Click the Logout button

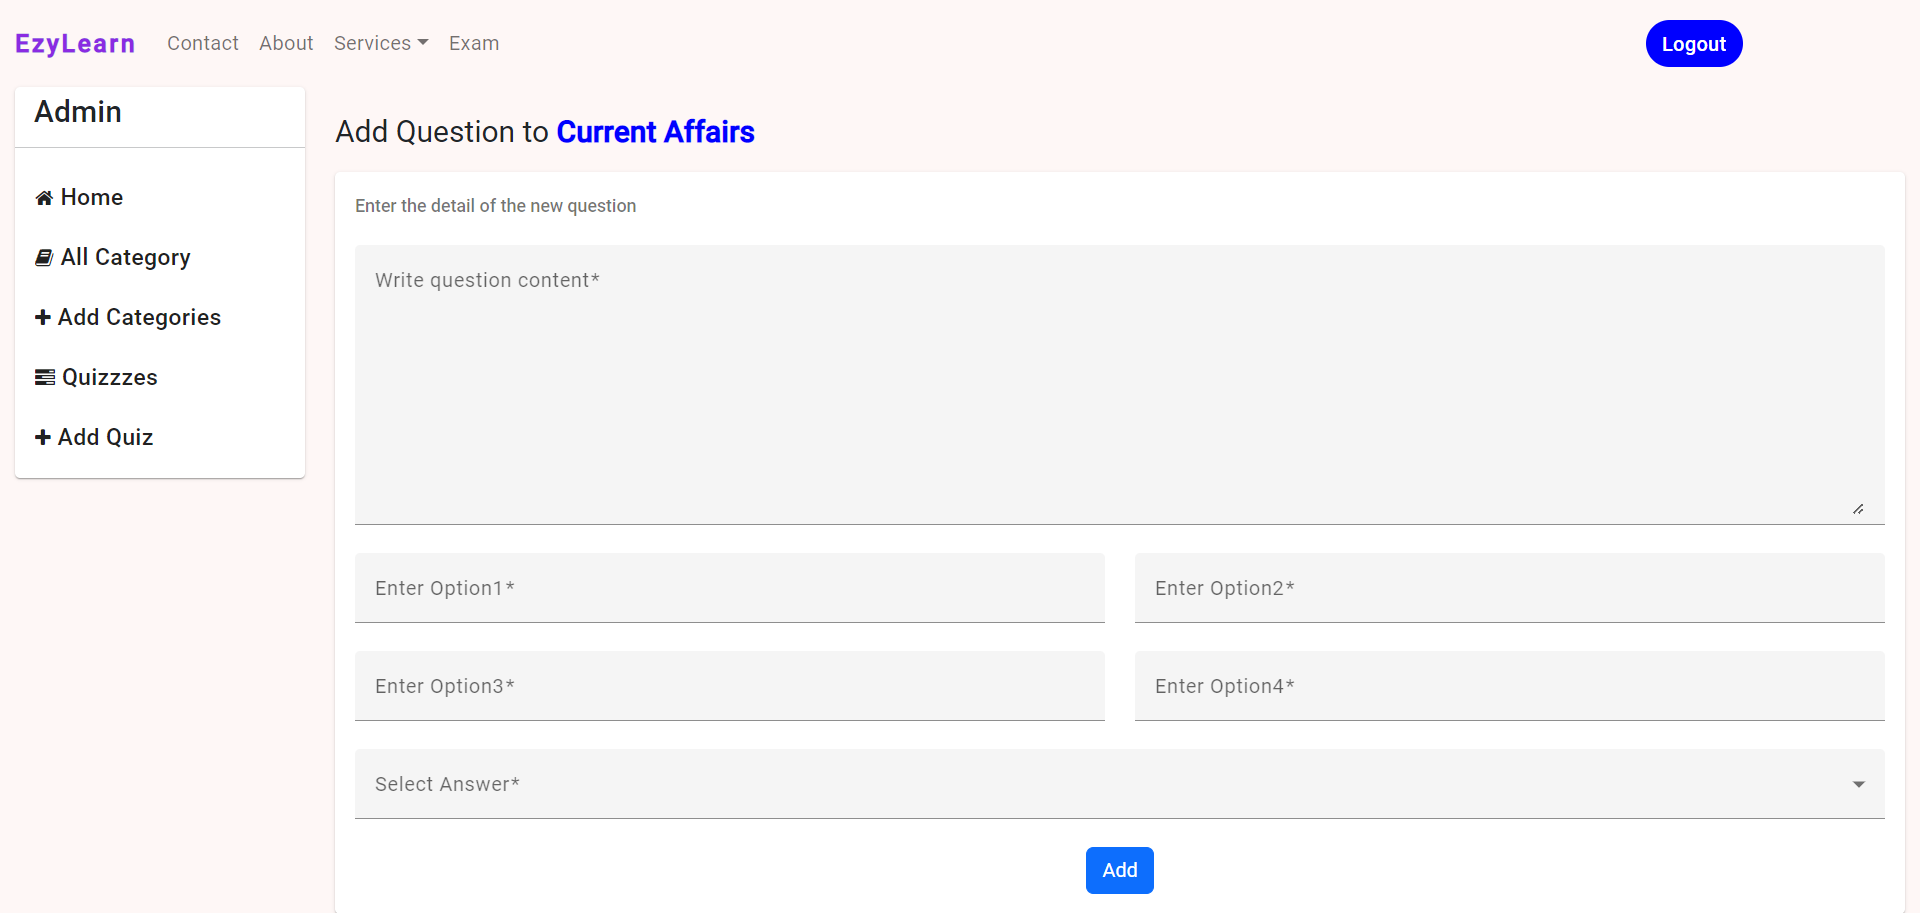(1693, 43)
